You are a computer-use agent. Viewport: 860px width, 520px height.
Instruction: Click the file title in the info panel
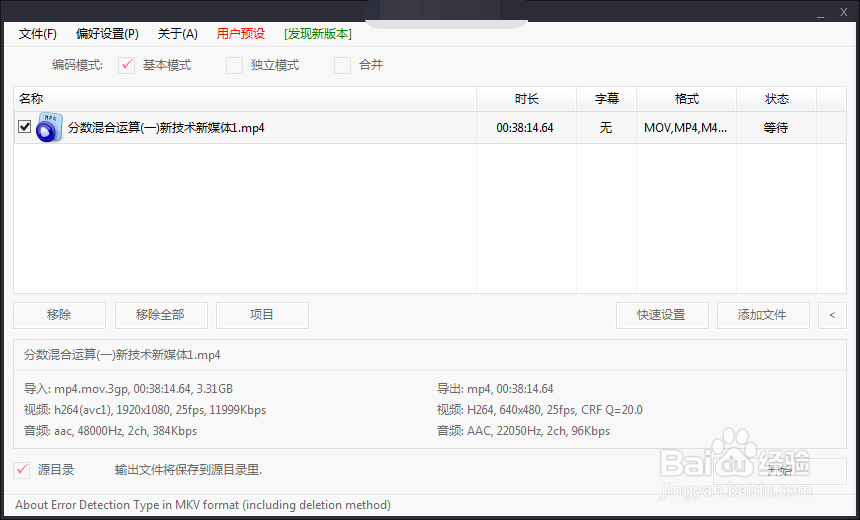coord(122,355)
